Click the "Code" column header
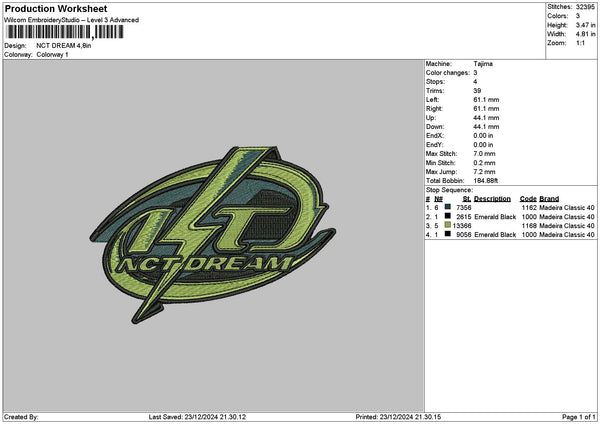 (x=528, y=199)
